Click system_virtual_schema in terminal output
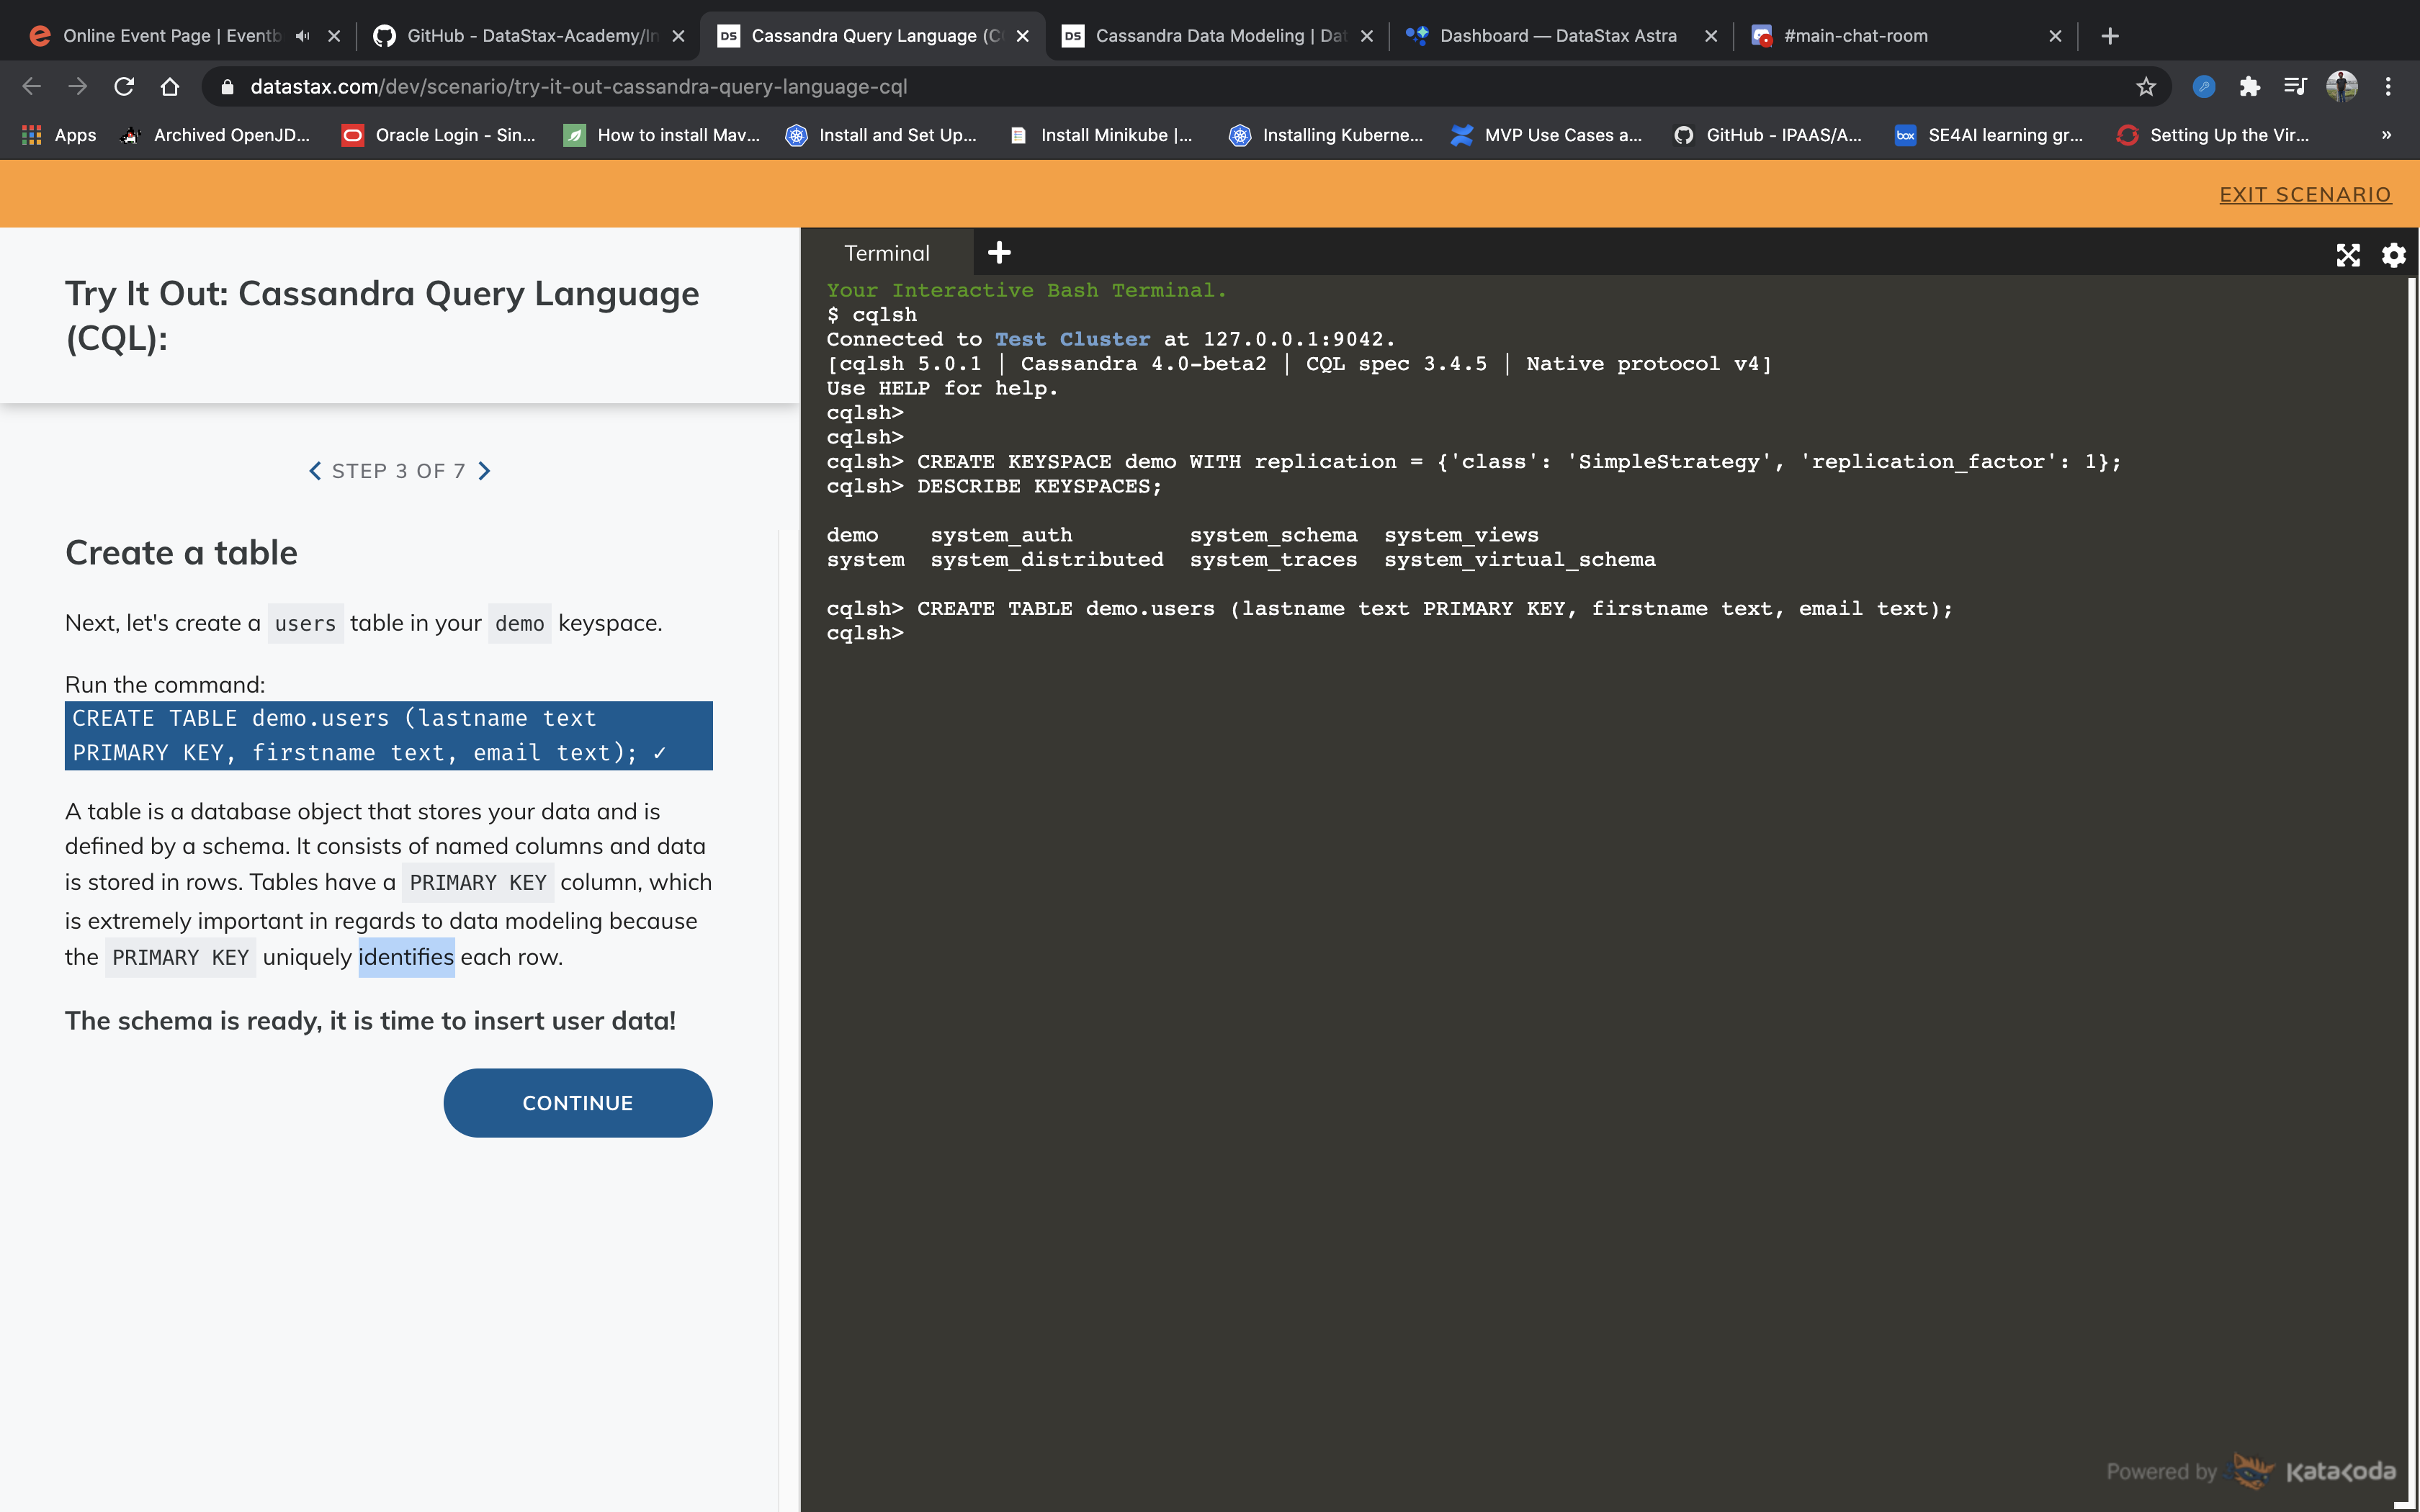Image resolution: width=2420 pixels, height=1512 pixels. [x=1520, y=560]
